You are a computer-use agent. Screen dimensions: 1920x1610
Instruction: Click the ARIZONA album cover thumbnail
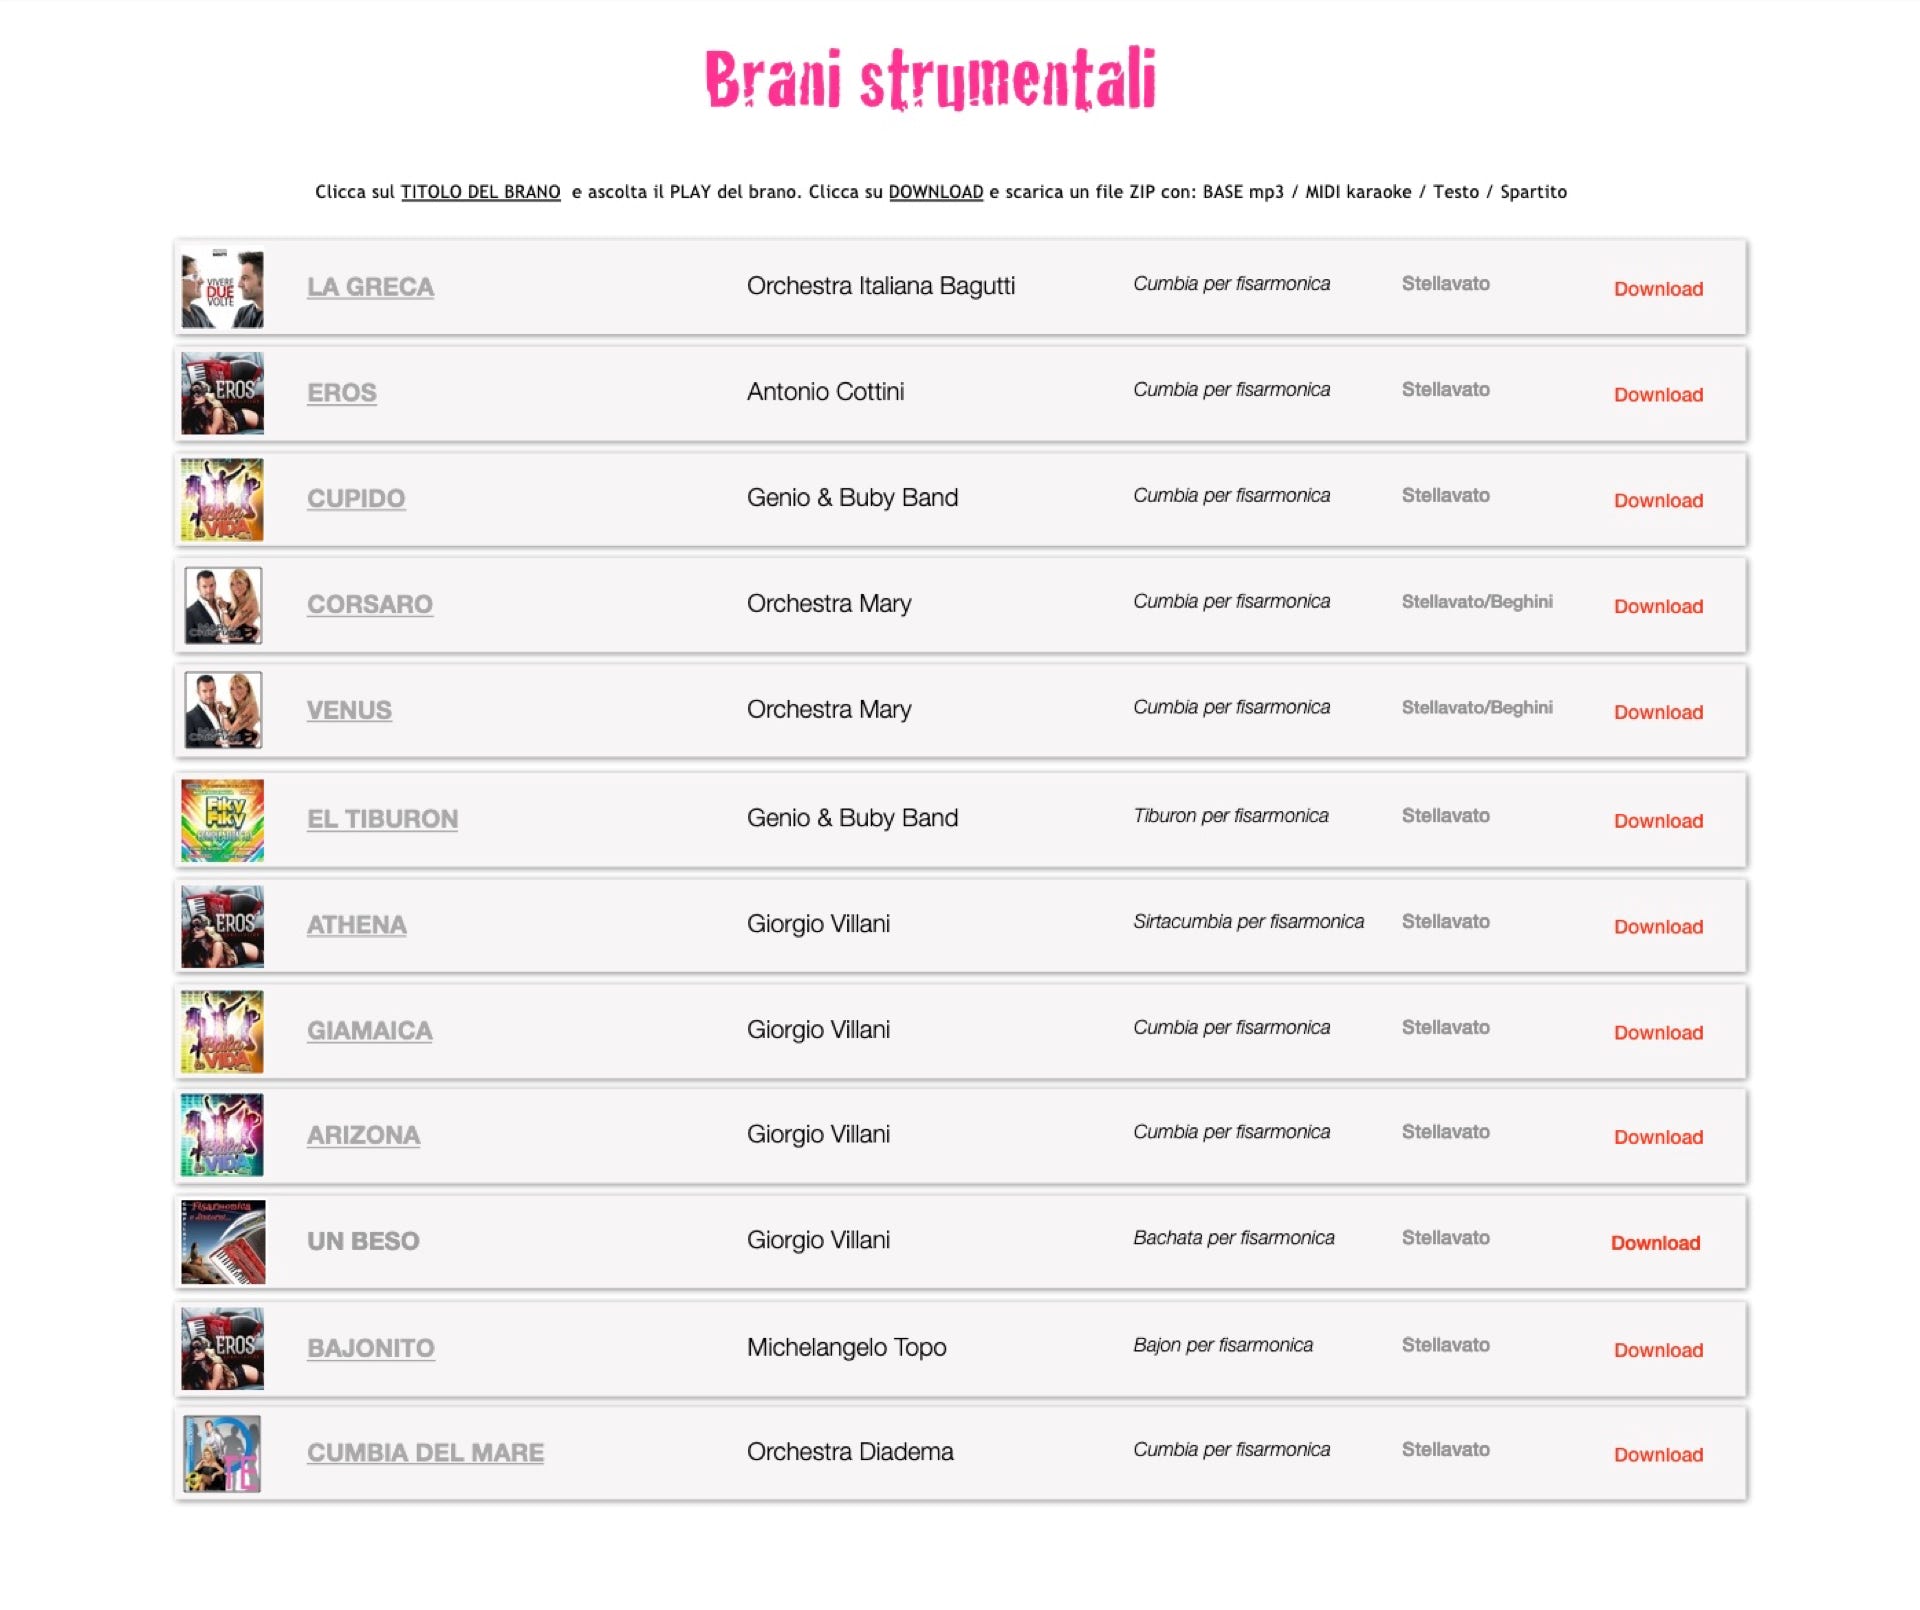coord(222,1135)
